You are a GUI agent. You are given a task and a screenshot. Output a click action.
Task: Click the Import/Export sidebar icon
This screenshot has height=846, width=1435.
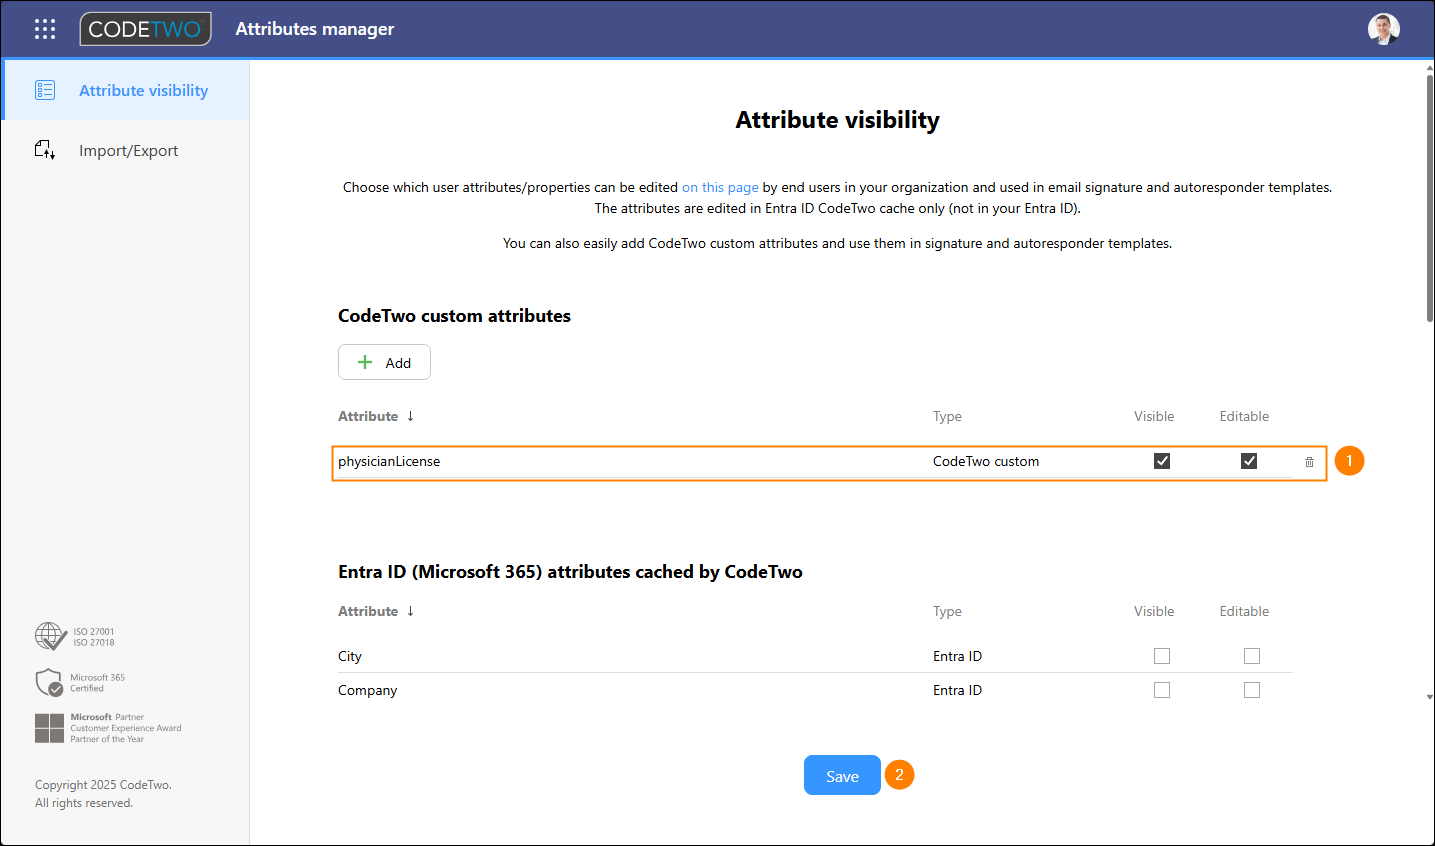point(45,150)
